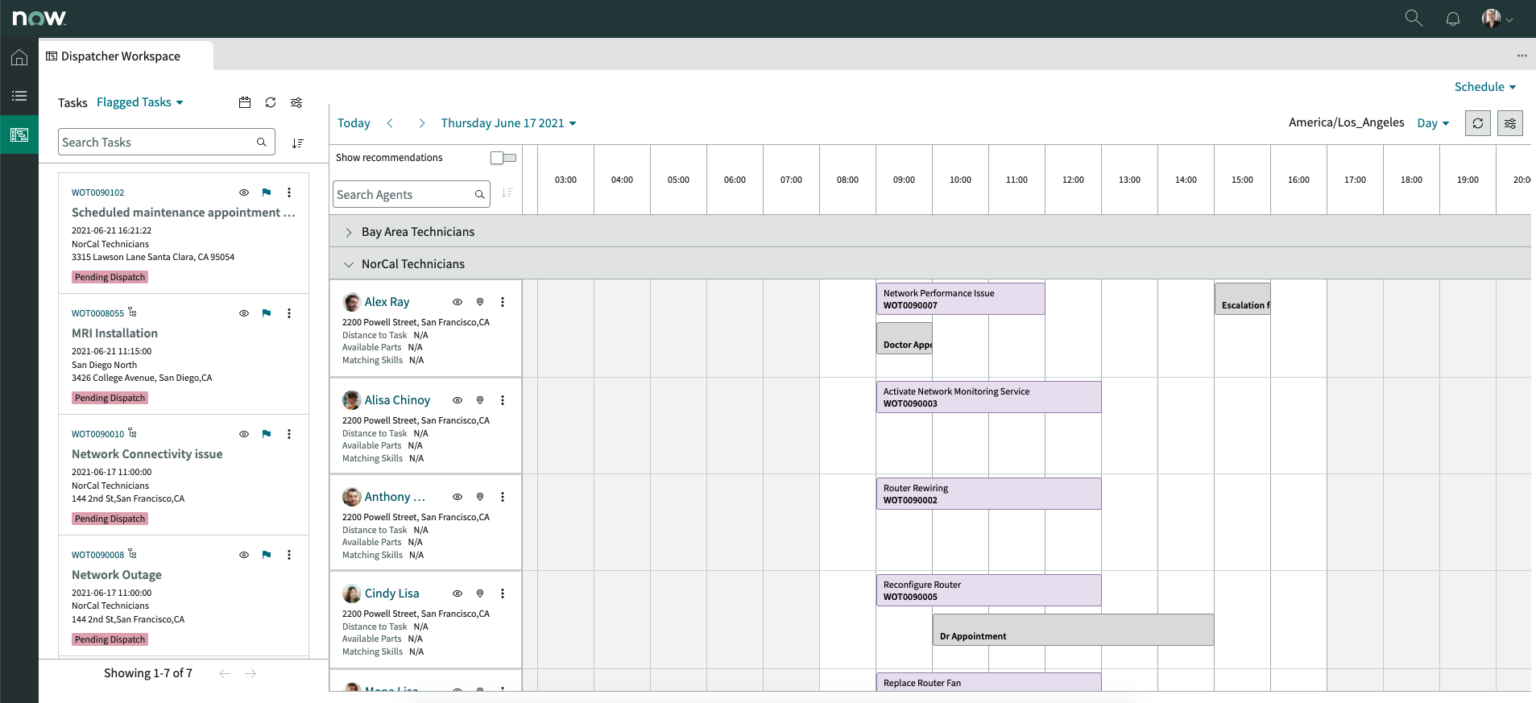
Task: Preview WOT0090102 with its eye icon
Action: (x=243, y=192)
